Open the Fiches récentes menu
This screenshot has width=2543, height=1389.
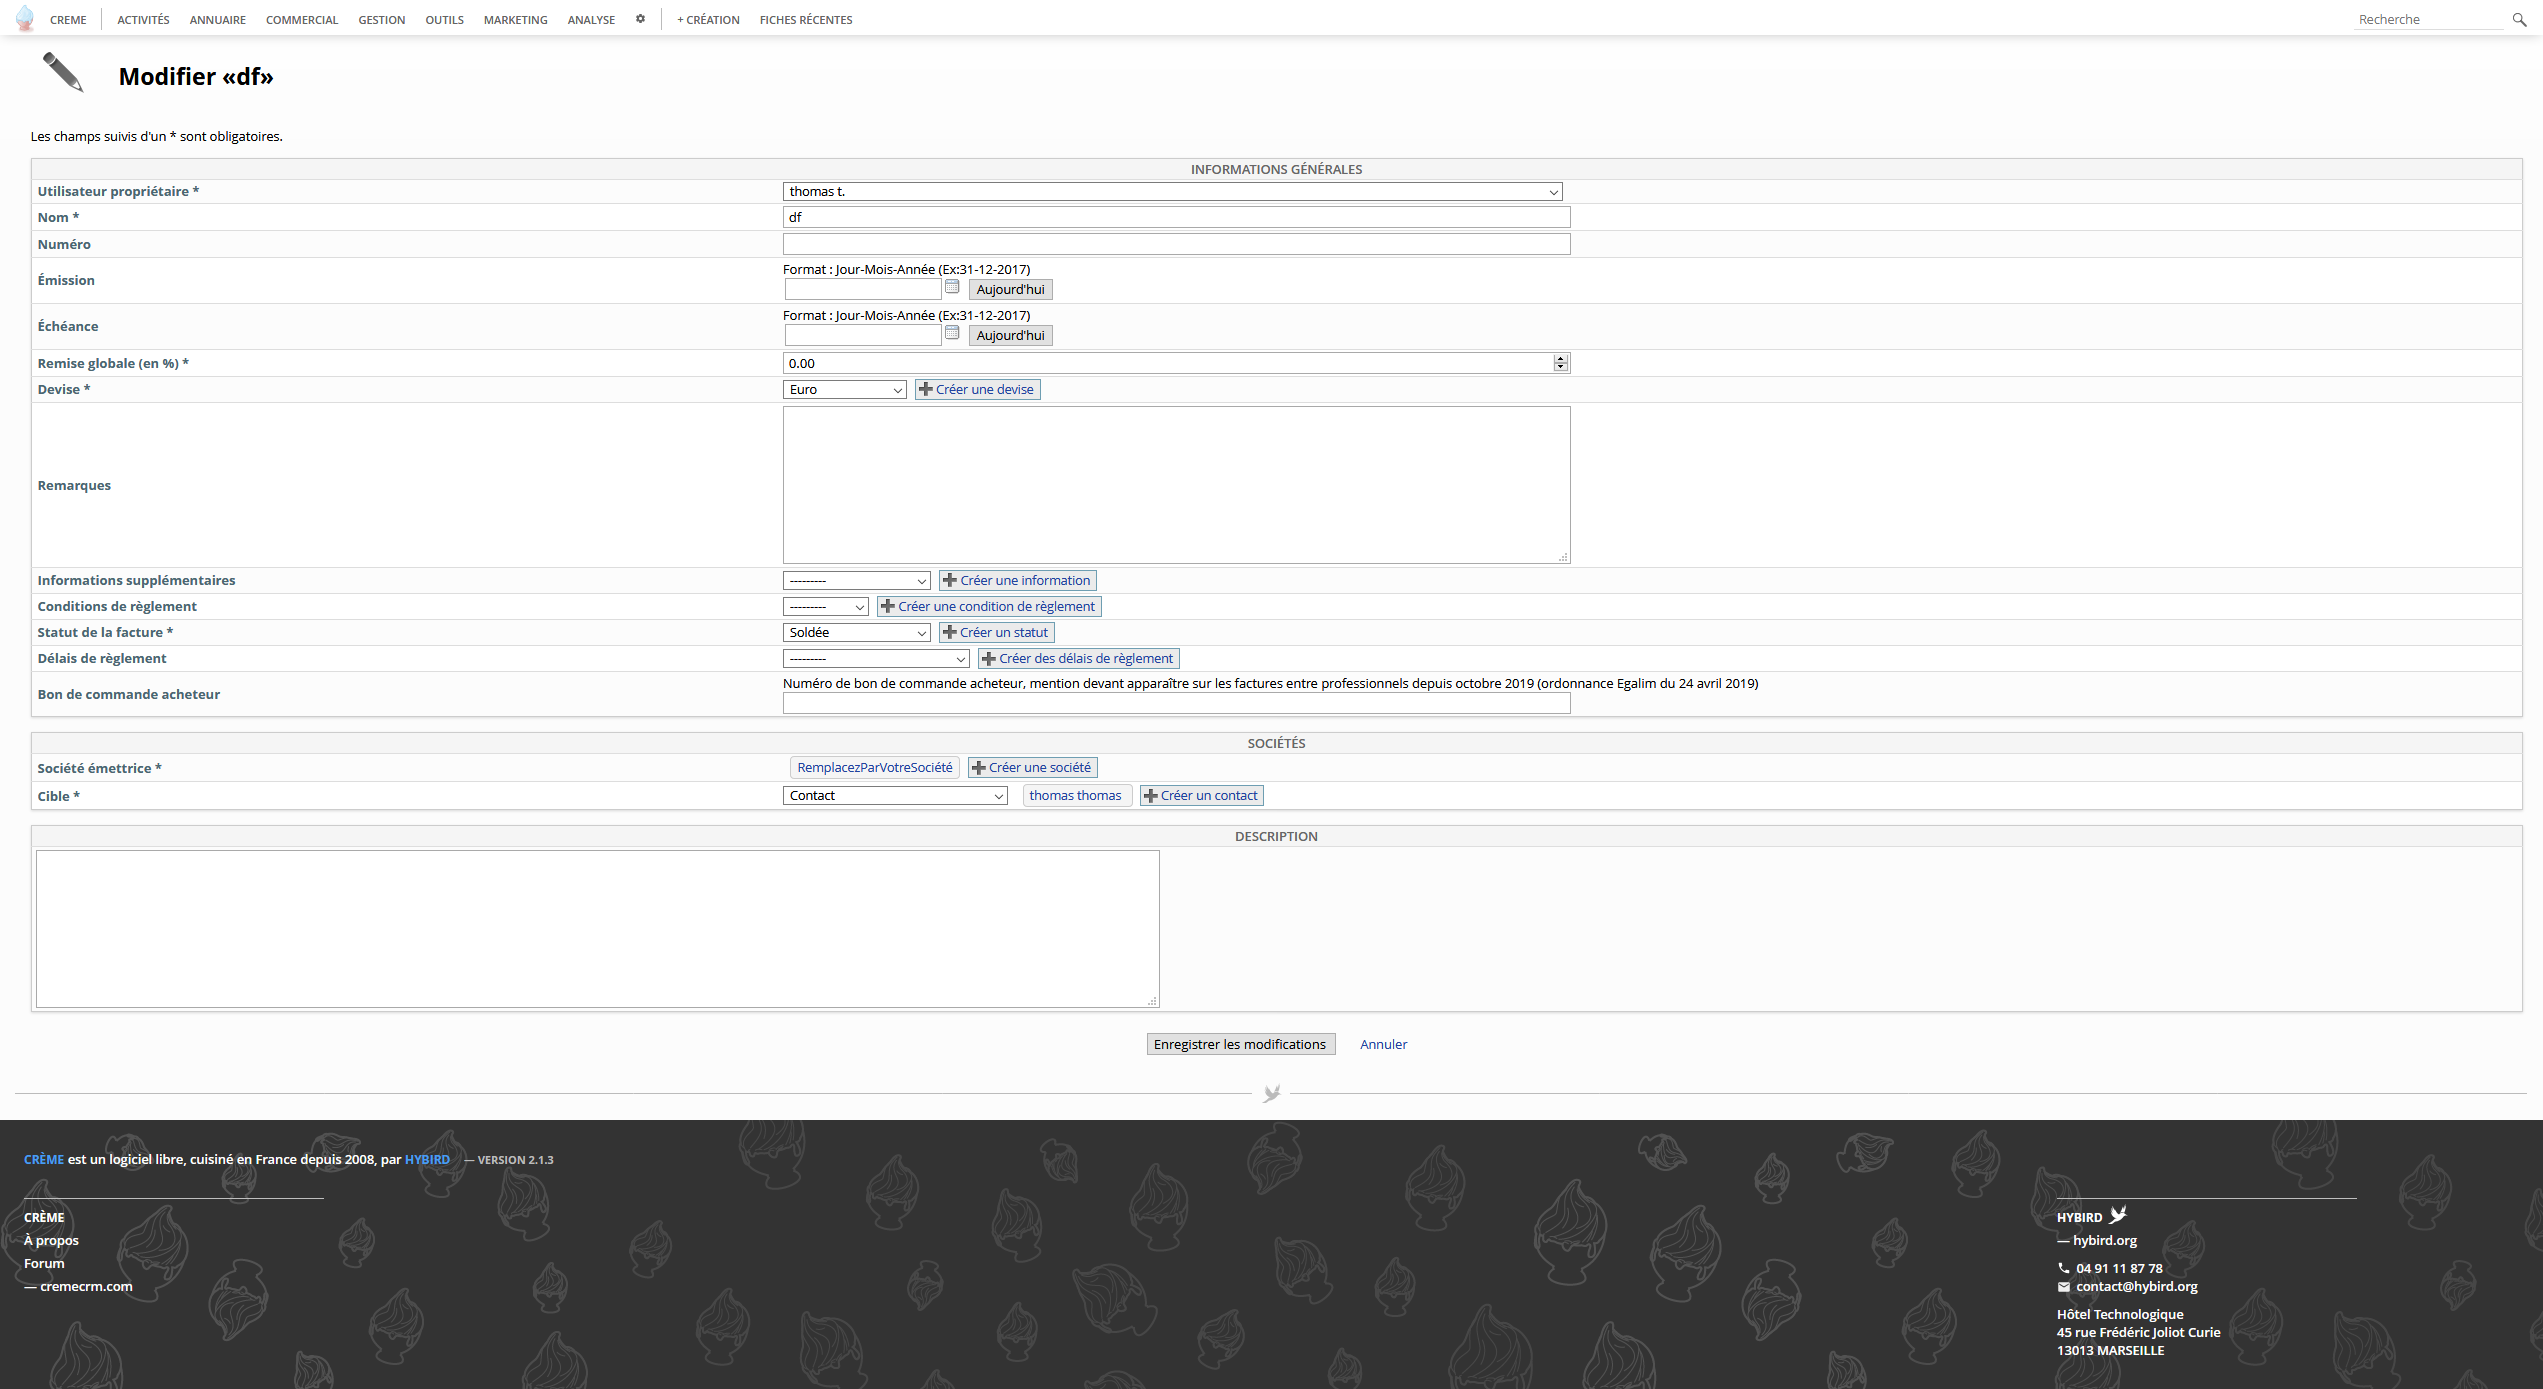[805, 20]
